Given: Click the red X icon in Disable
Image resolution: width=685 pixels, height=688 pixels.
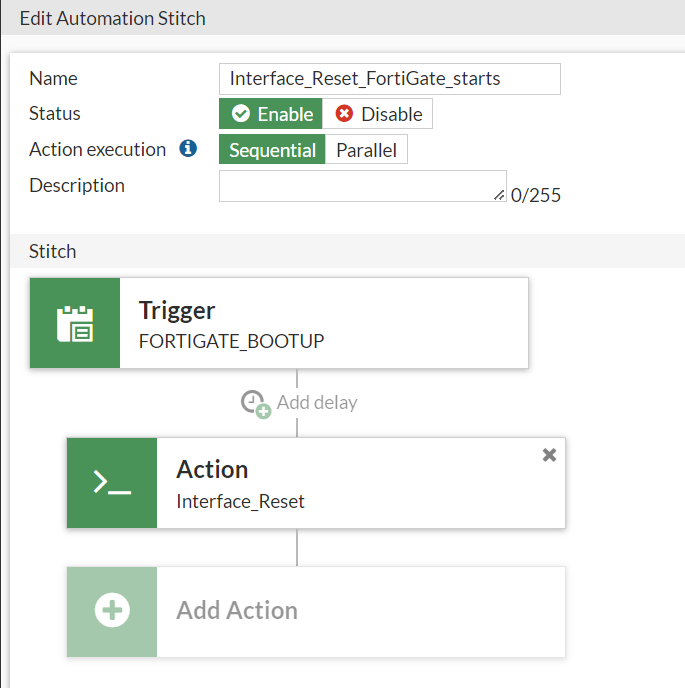Looking at the screenshot, I should click(x=345, y=114).
